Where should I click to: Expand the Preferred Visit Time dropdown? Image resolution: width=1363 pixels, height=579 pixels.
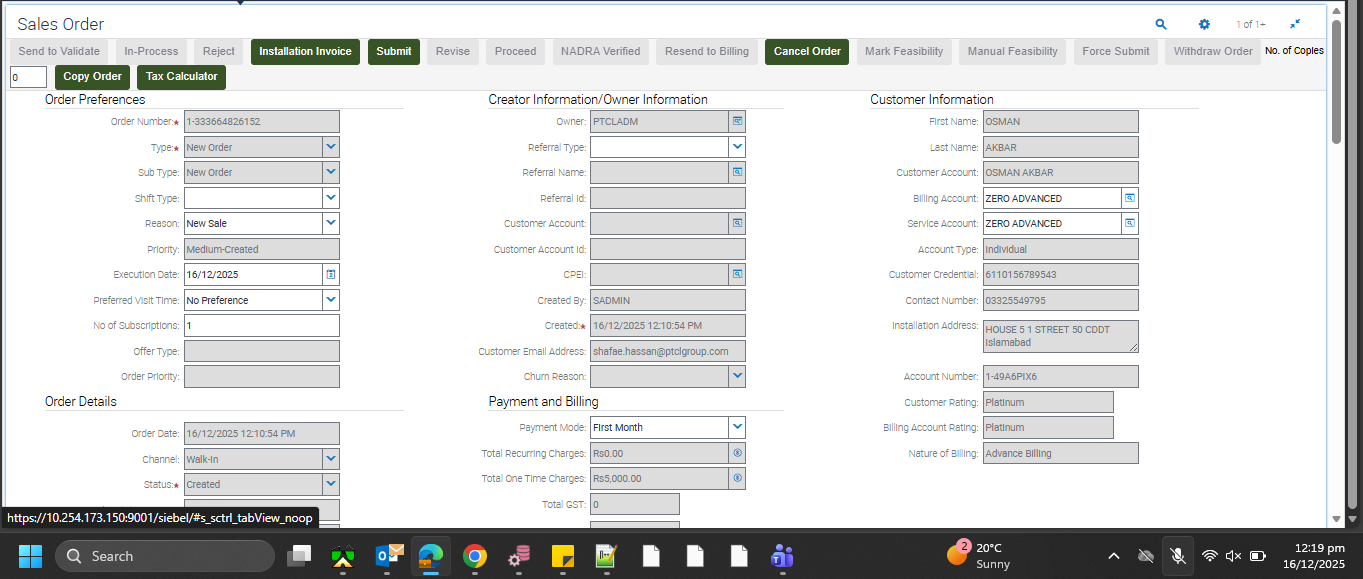coord(331,299)
